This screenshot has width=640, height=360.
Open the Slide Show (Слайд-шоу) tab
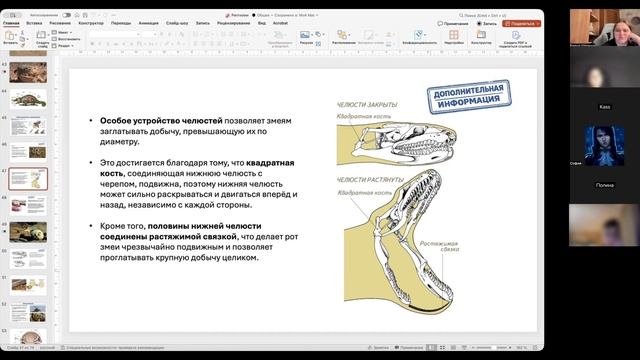[177, 23]
